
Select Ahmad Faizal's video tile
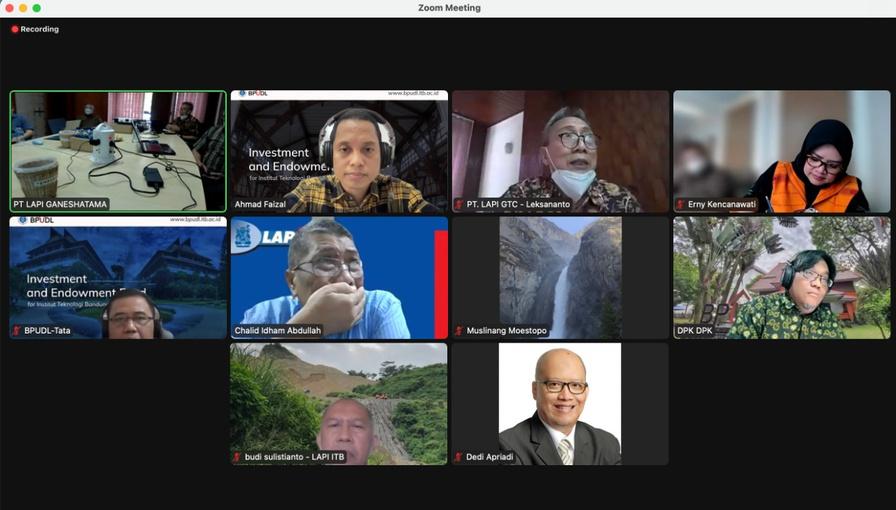(339, 152)
